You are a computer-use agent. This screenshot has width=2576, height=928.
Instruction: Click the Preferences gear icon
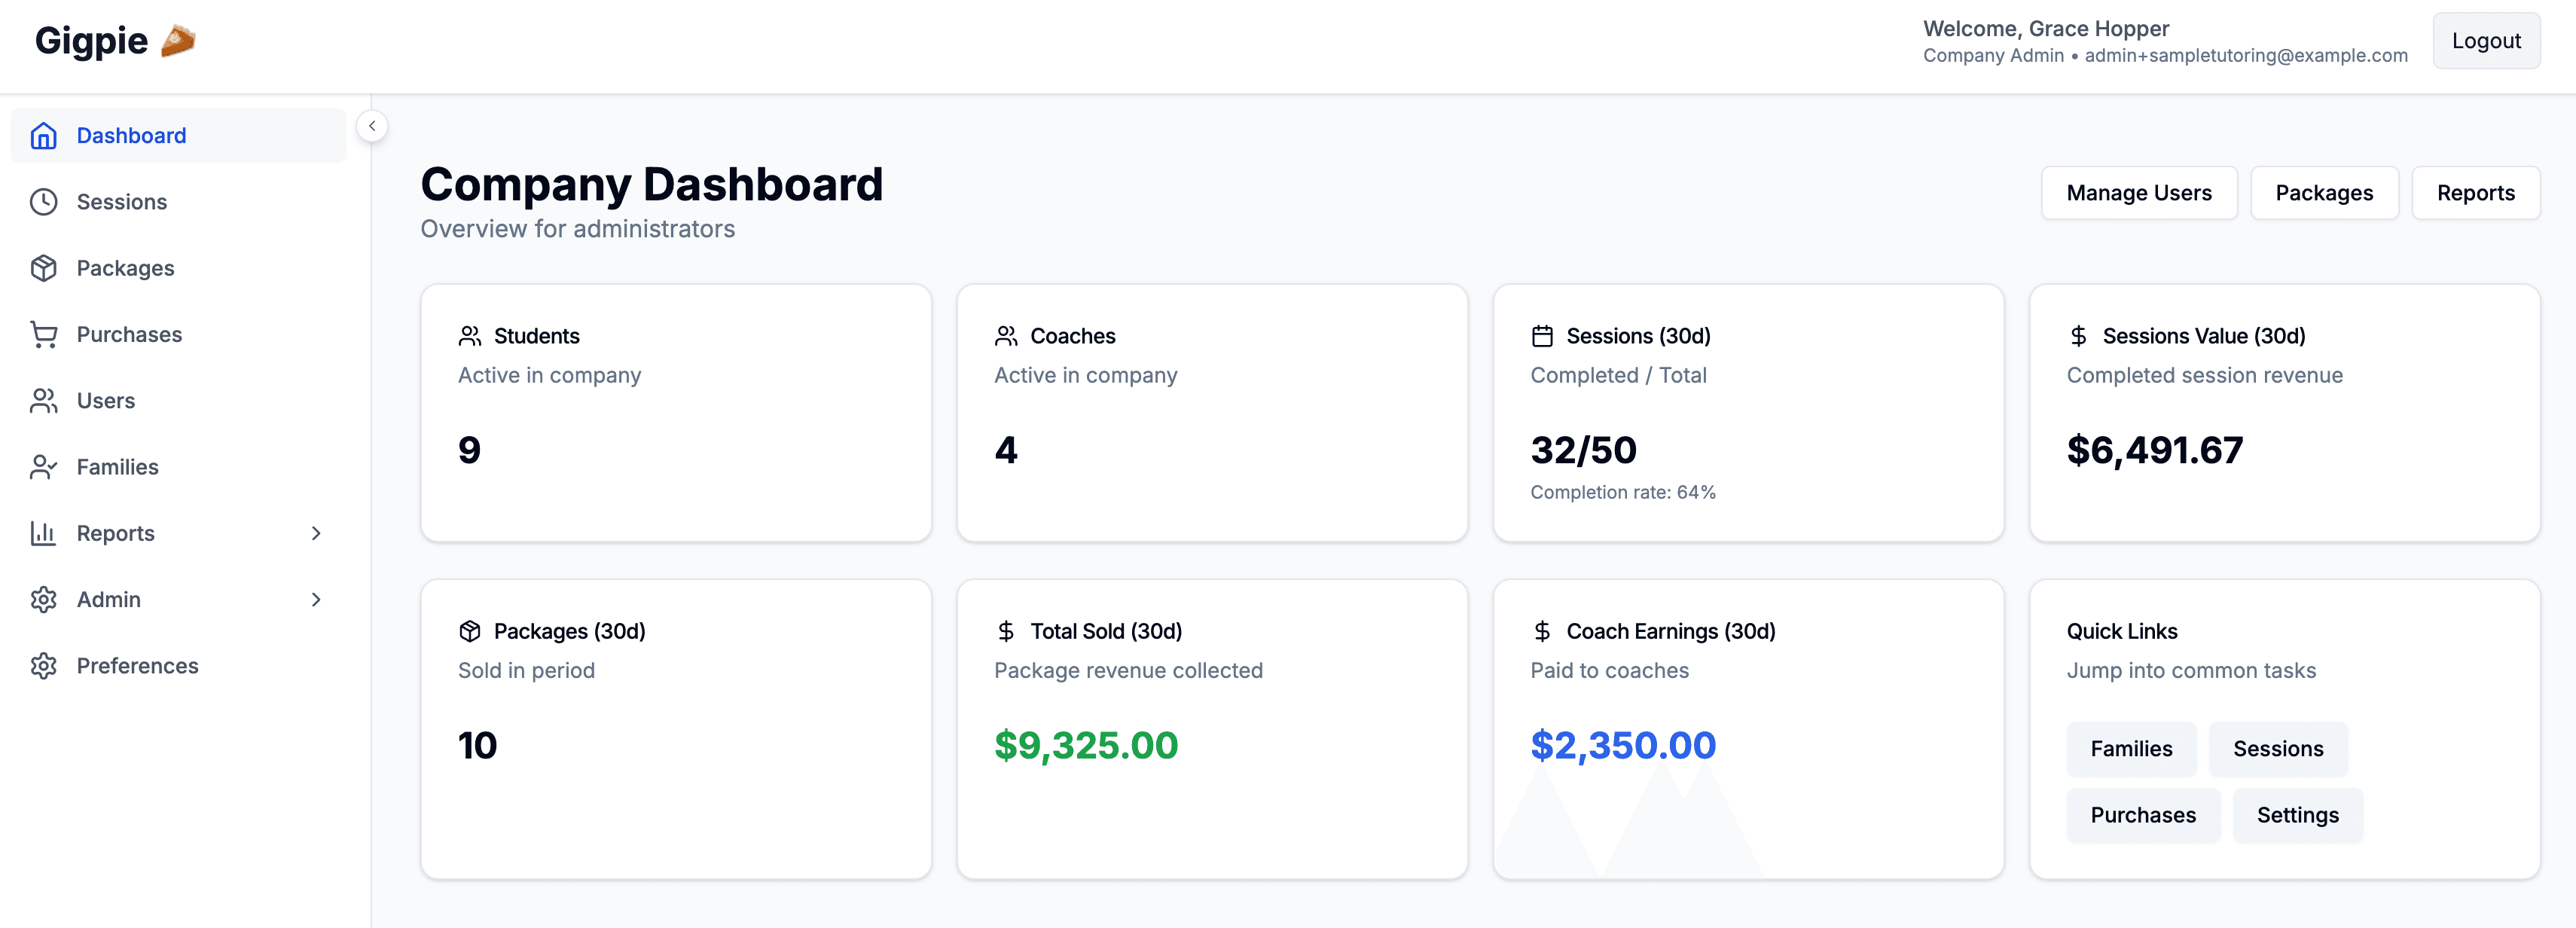click(x=44, y=665)
